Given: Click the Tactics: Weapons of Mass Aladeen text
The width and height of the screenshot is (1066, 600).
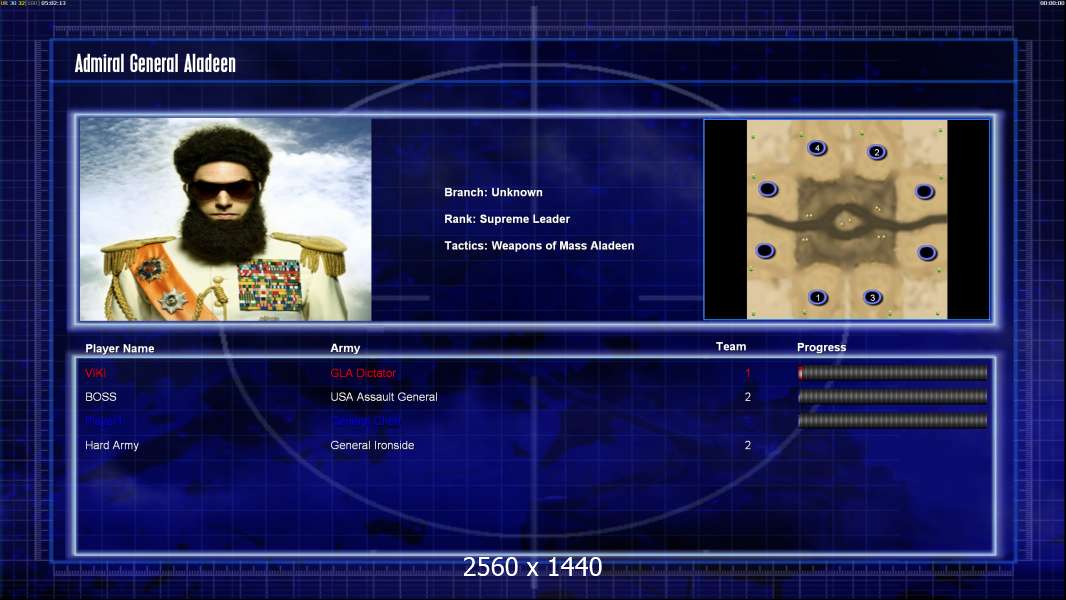Looking at the screenshot, I should pos(539,246).
